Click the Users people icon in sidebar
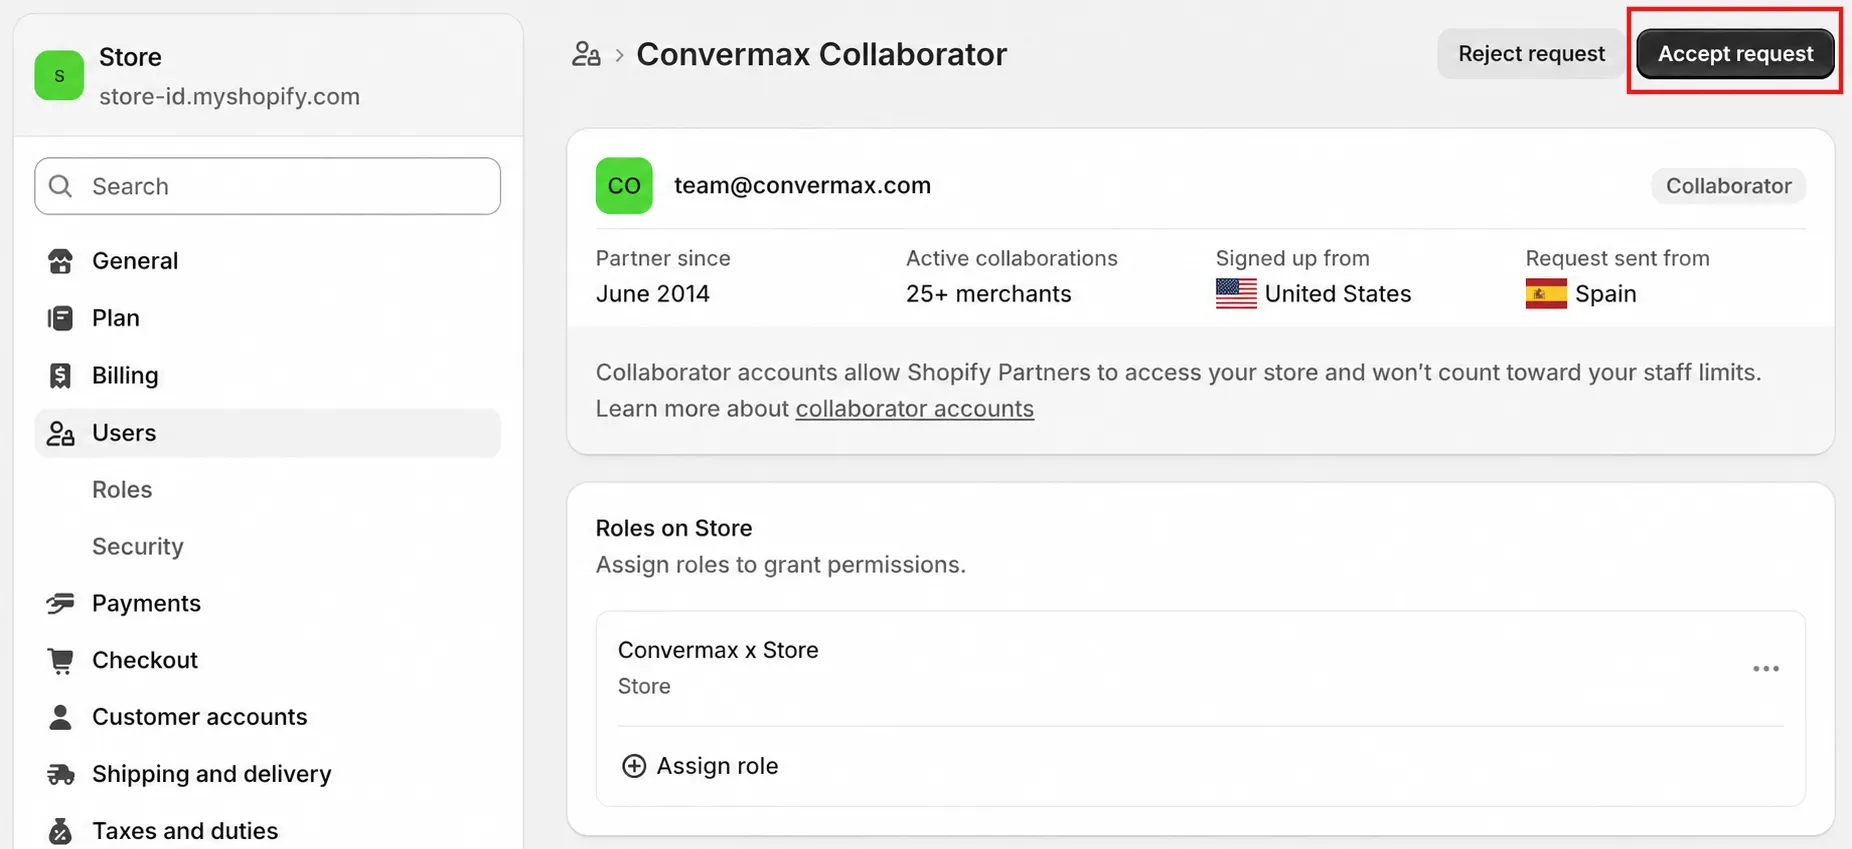Viewport: 1852px width, 849px height. pyautogui.click(x=60, y=433)
